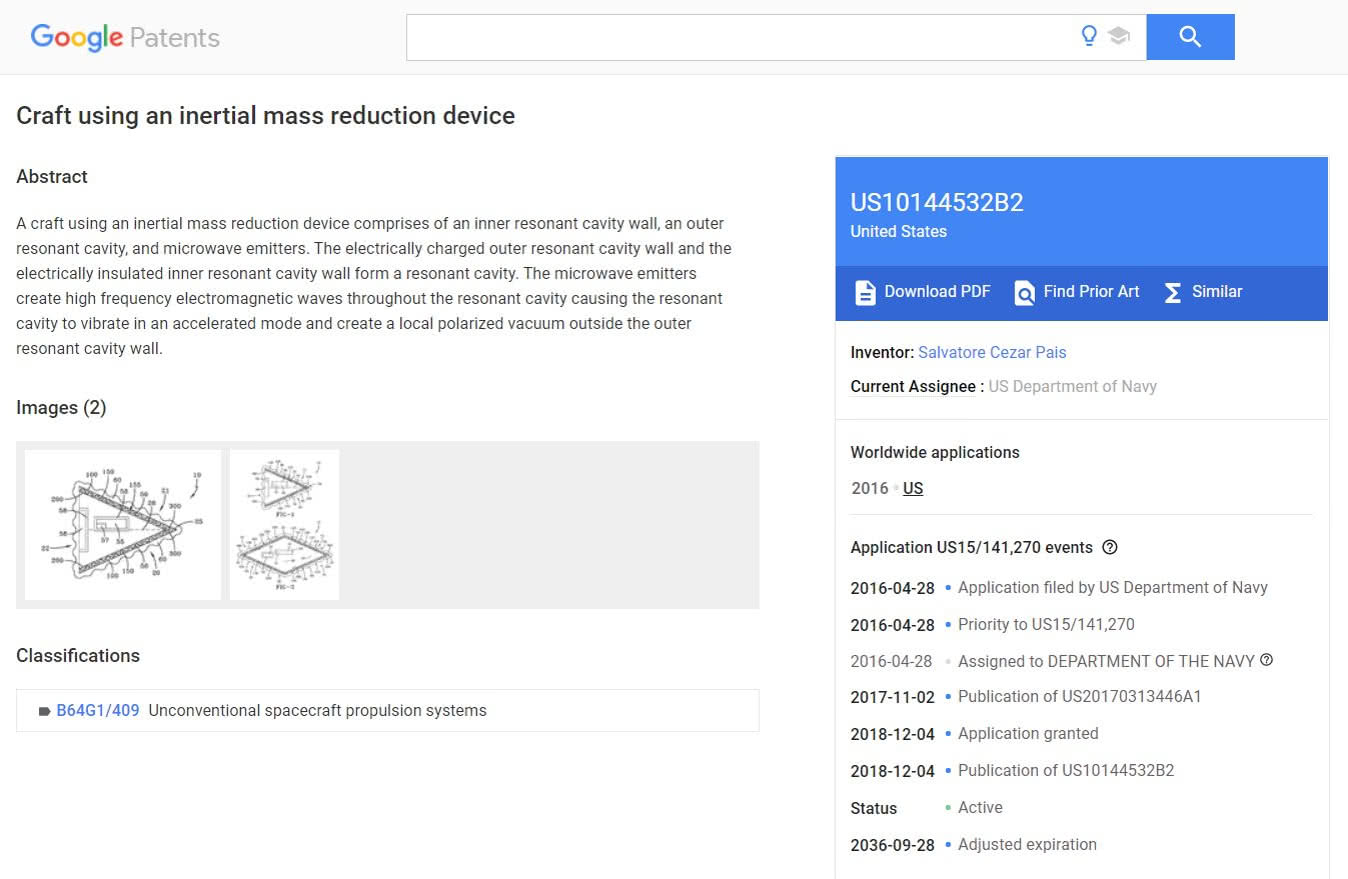Open the Google Patents logo homepage
This screenshot has width=1348, height=879.
click(x=125, y=38)
